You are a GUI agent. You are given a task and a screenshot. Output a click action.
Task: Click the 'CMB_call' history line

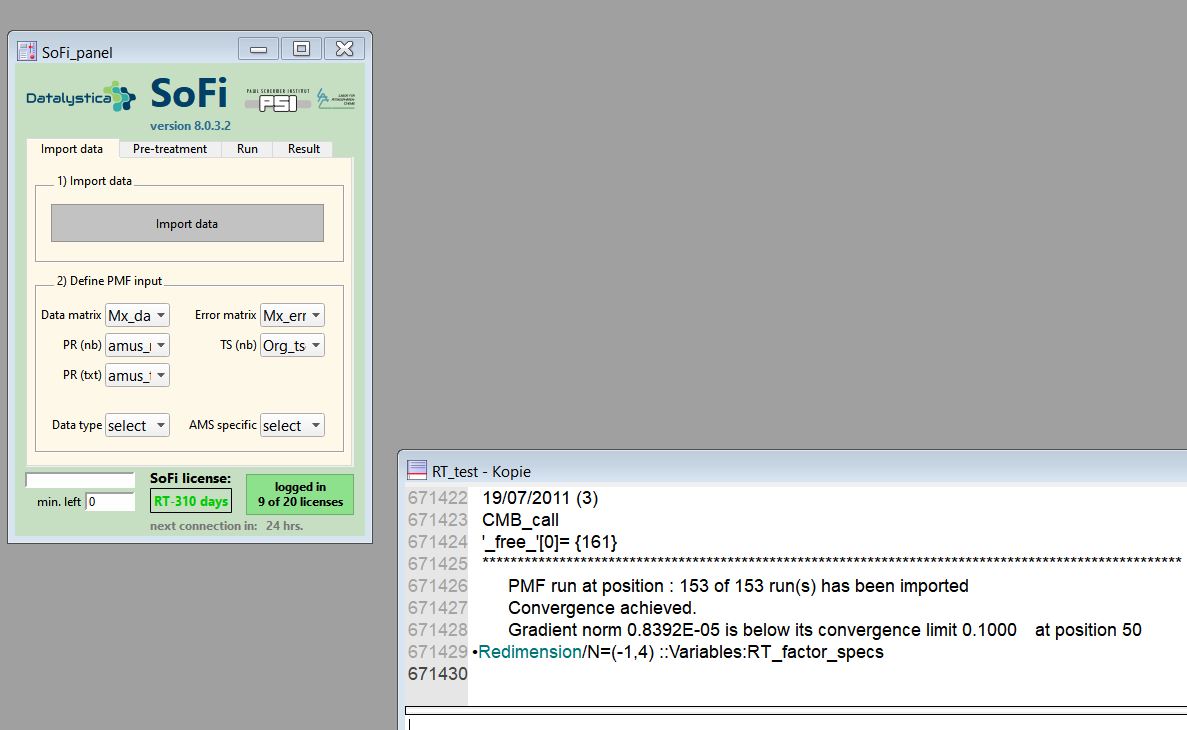point(521,520)
